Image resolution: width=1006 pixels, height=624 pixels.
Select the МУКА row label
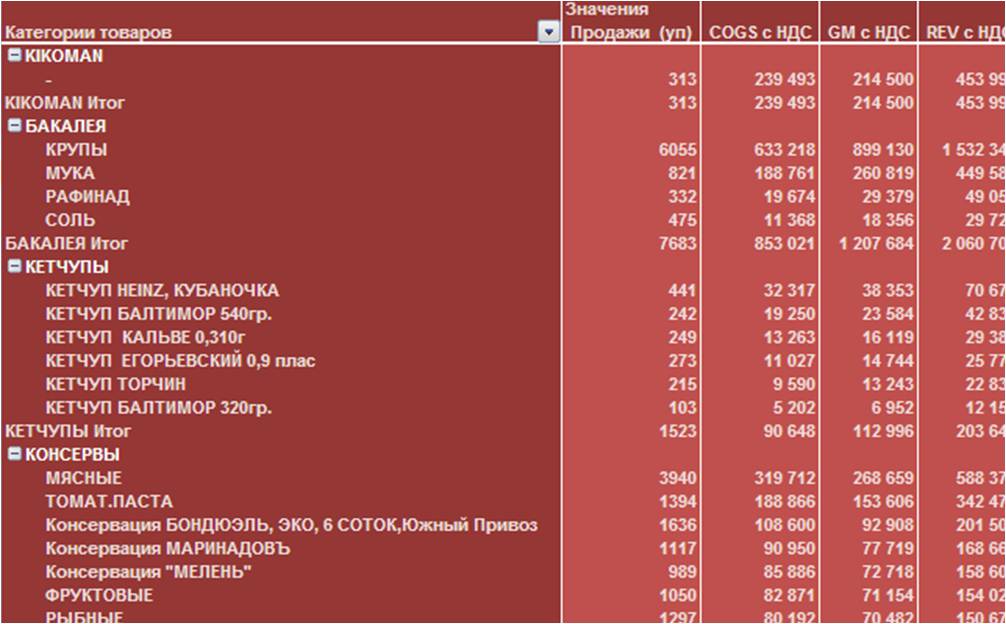pos(70,173)
